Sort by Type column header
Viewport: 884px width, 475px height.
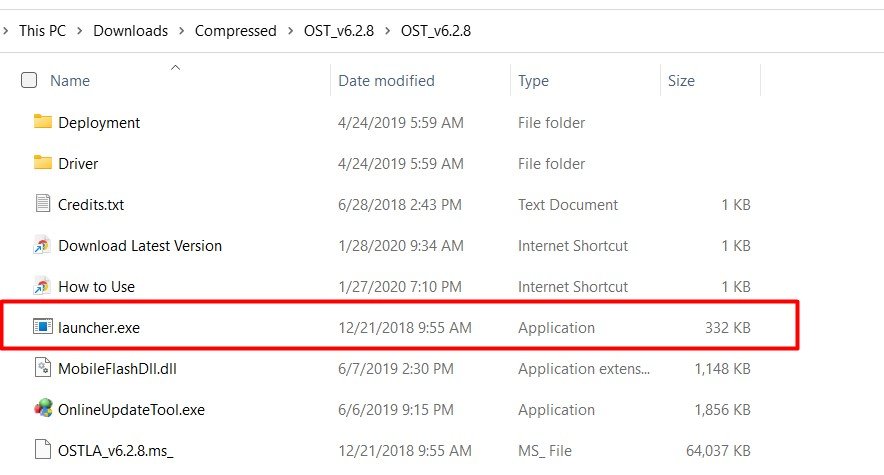533,81
